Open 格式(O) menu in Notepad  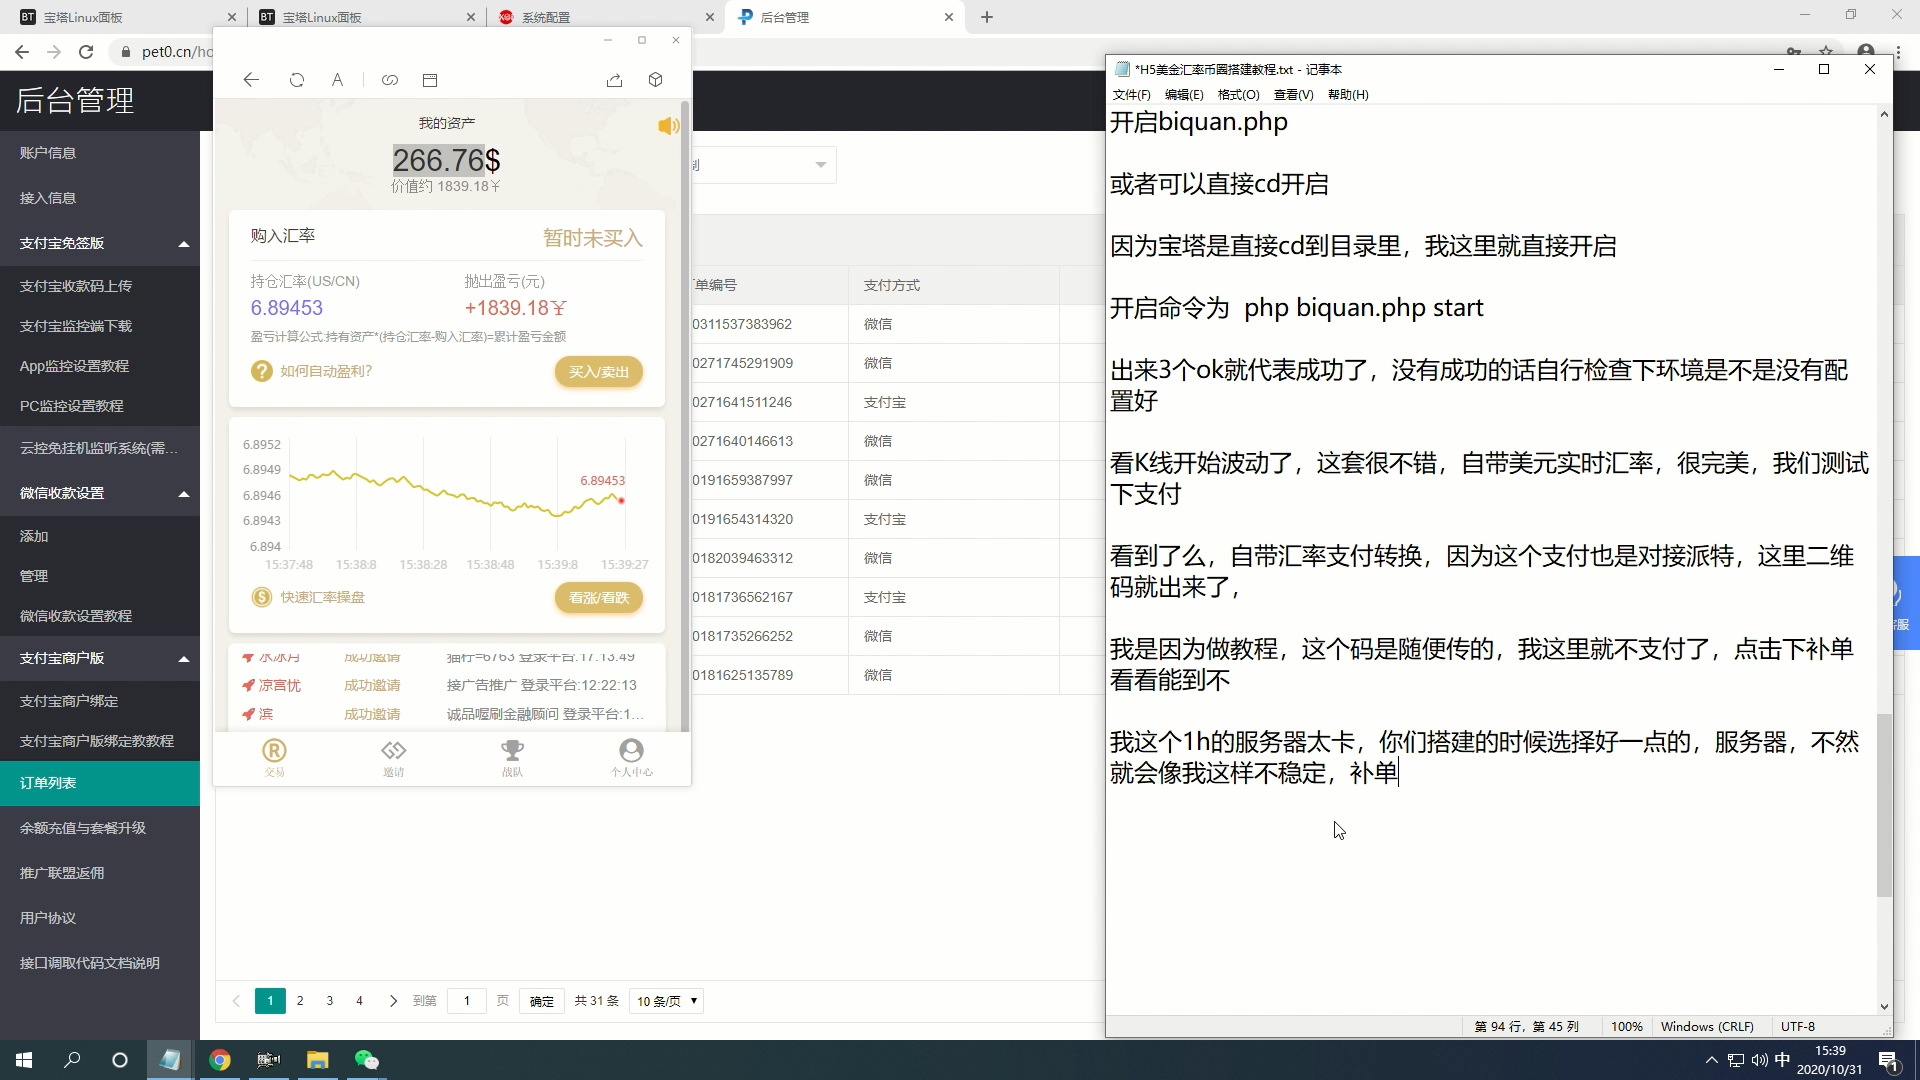(x=1238, y=95)
